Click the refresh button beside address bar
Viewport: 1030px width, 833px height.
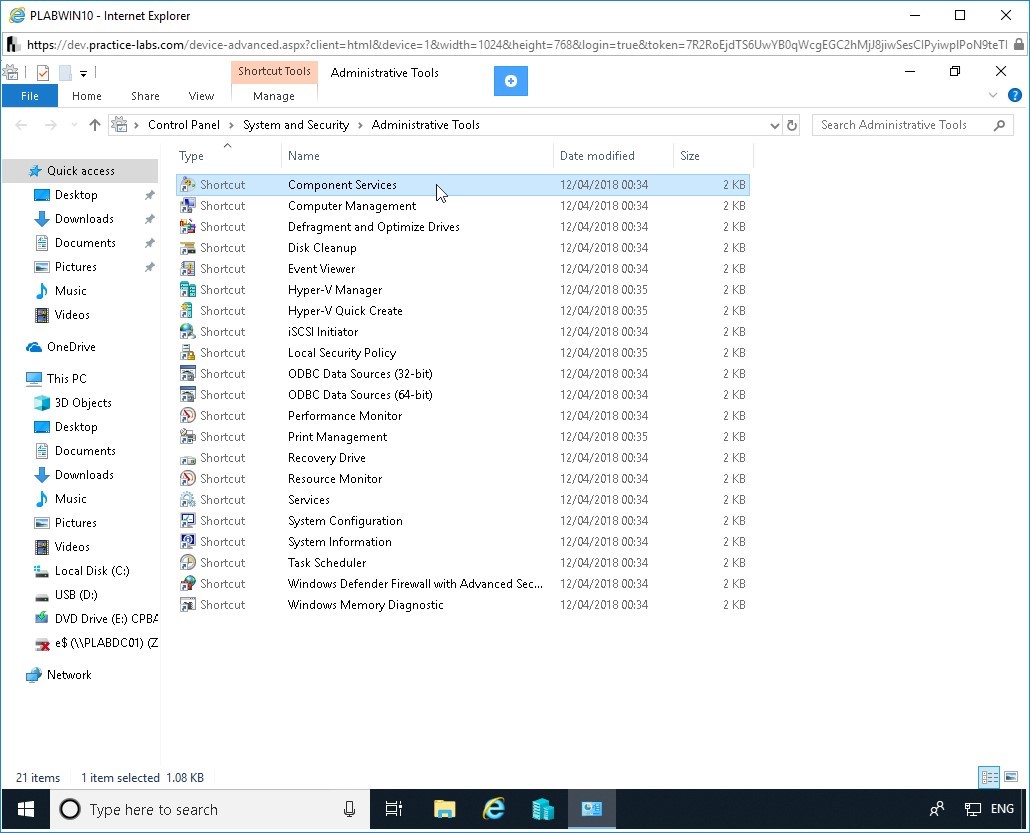[792, 125]
